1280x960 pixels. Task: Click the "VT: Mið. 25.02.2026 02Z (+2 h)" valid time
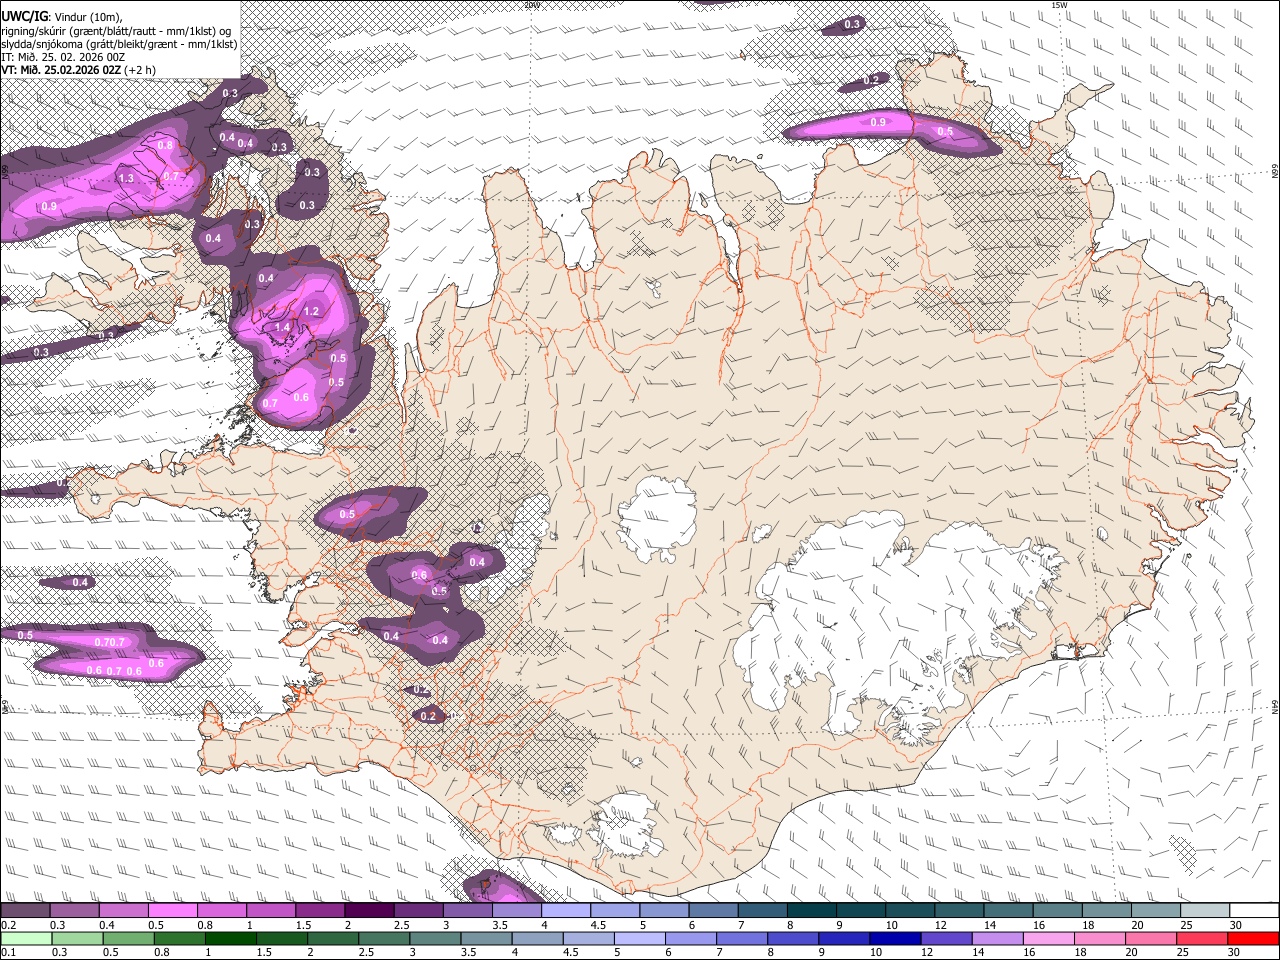pos(78,70)
